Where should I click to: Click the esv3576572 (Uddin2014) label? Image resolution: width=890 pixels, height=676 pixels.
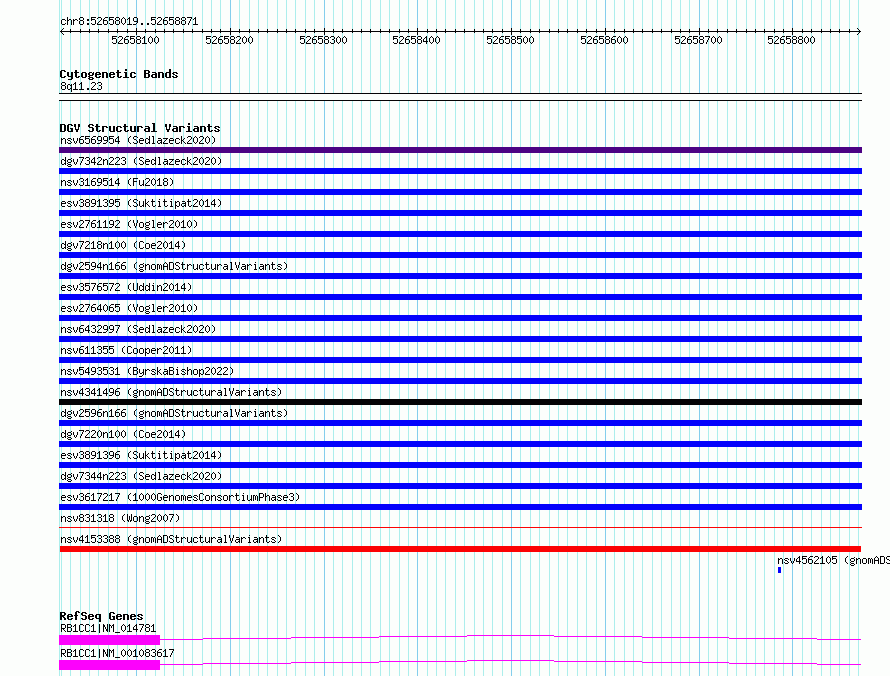pos(126,287)
